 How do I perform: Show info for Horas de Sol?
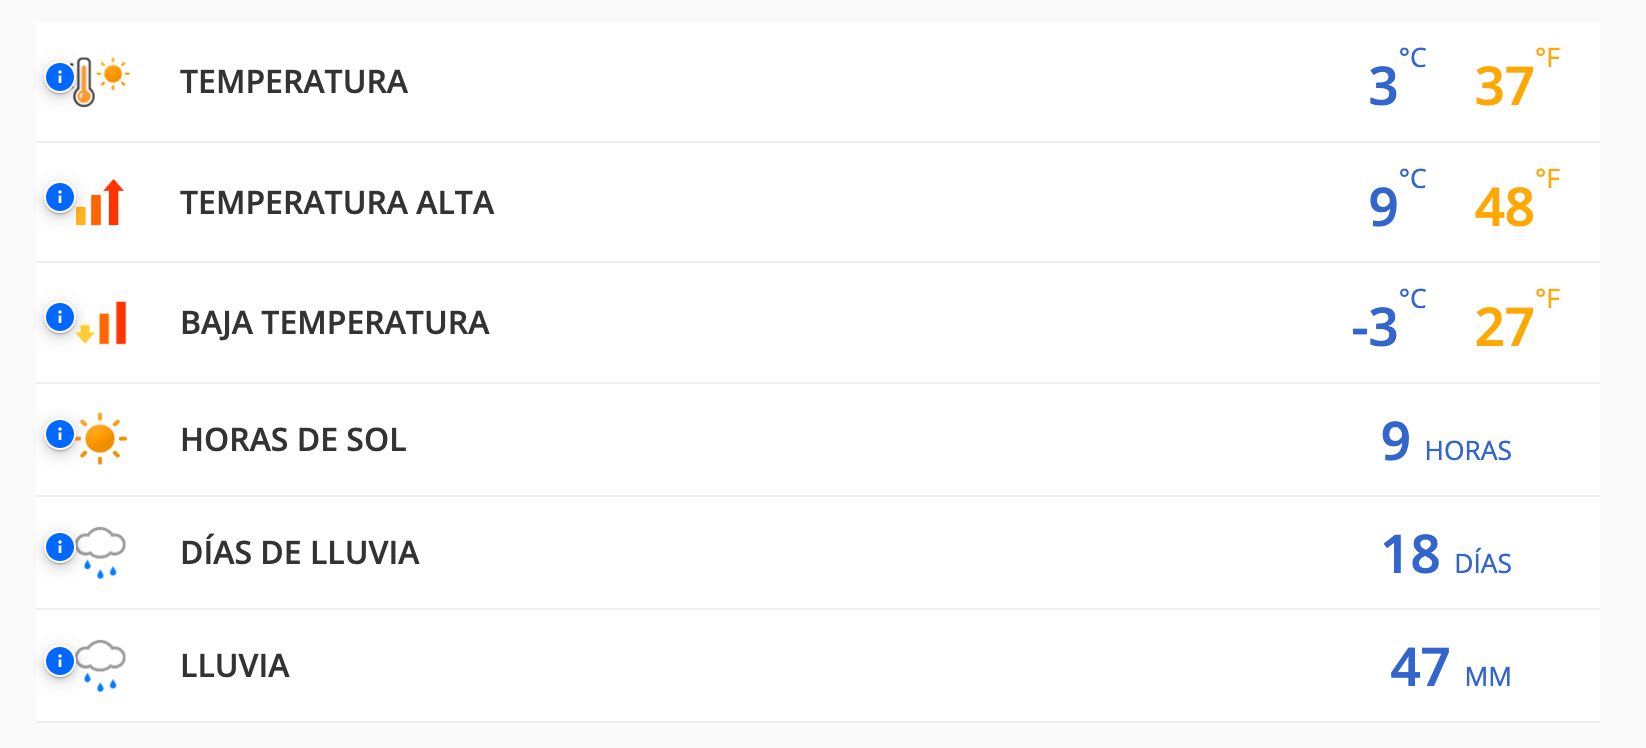coord(60,434)
